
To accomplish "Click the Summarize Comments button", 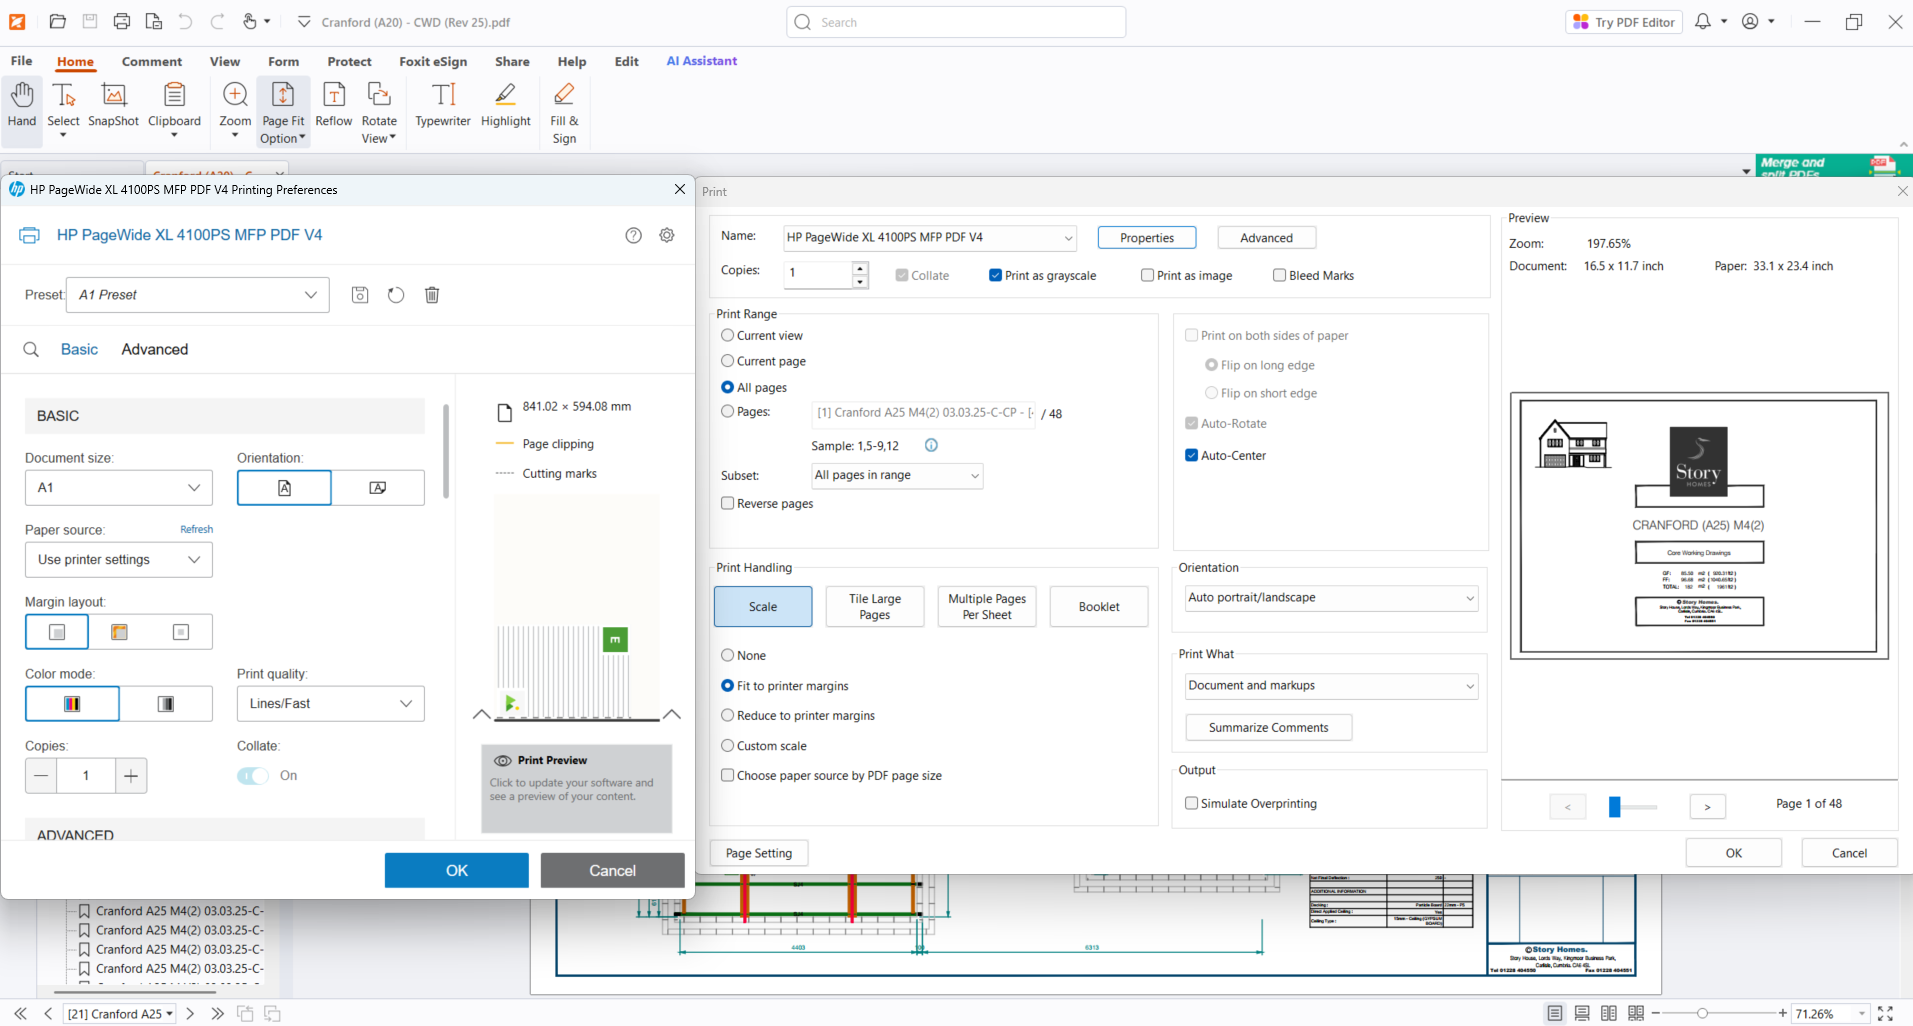I will [x=1268, y=728].
